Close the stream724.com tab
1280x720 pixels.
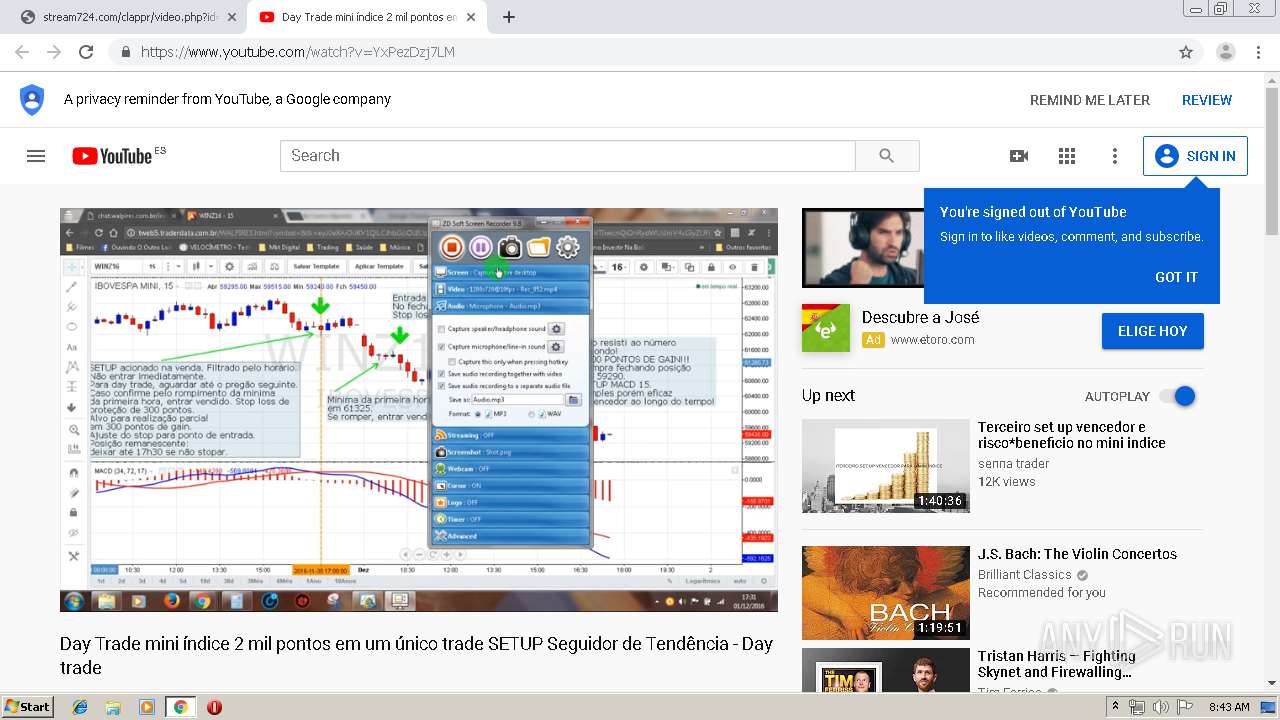(x=232, y=17)
